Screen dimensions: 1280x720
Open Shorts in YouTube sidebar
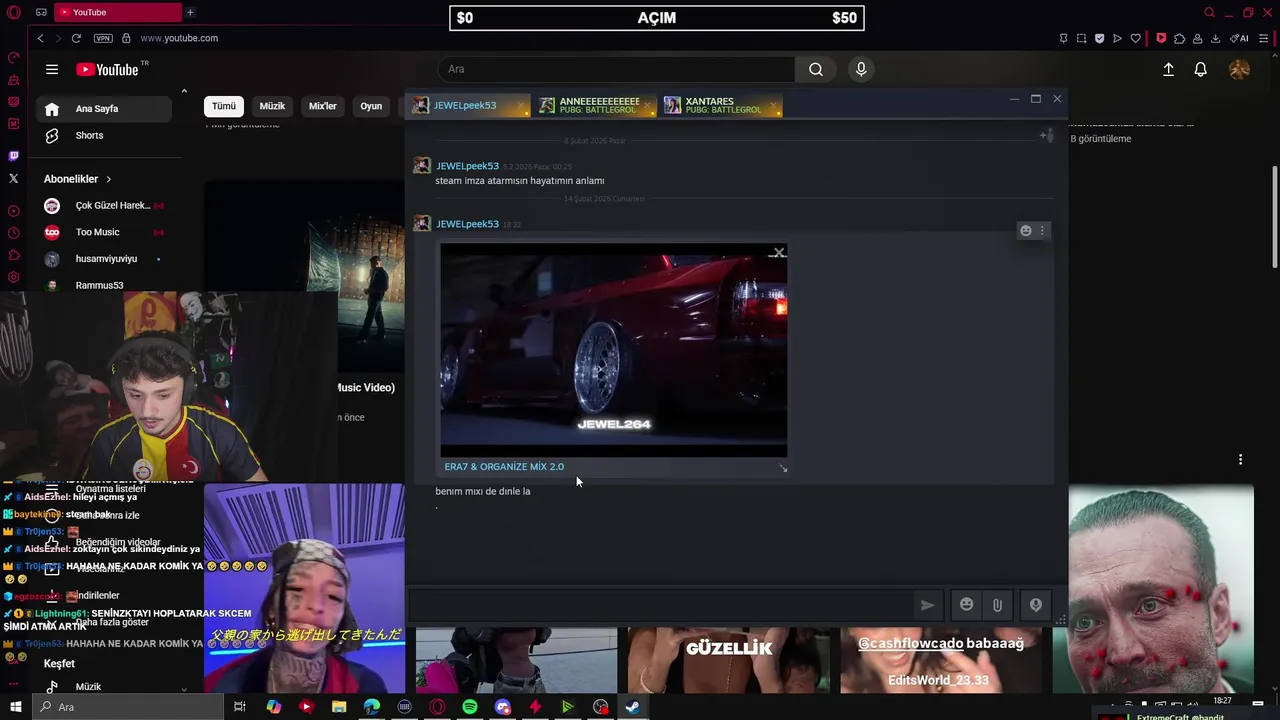pos(104,135)
